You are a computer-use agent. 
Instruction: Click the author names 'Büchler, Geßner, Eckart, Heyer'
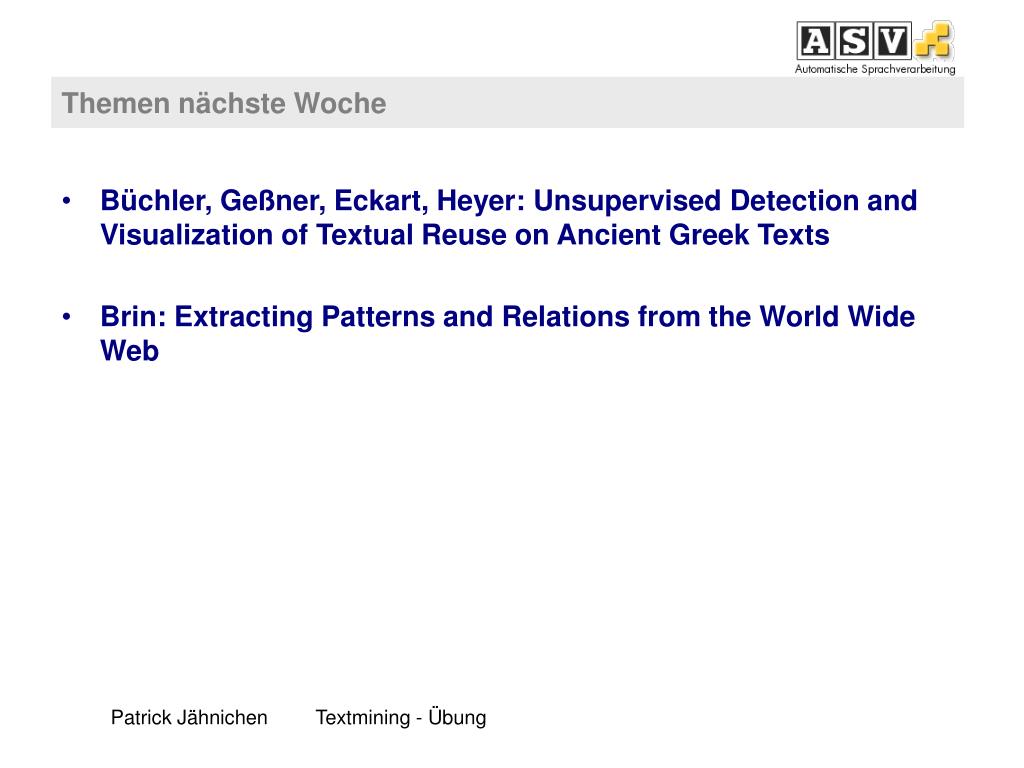coord(313,201)
